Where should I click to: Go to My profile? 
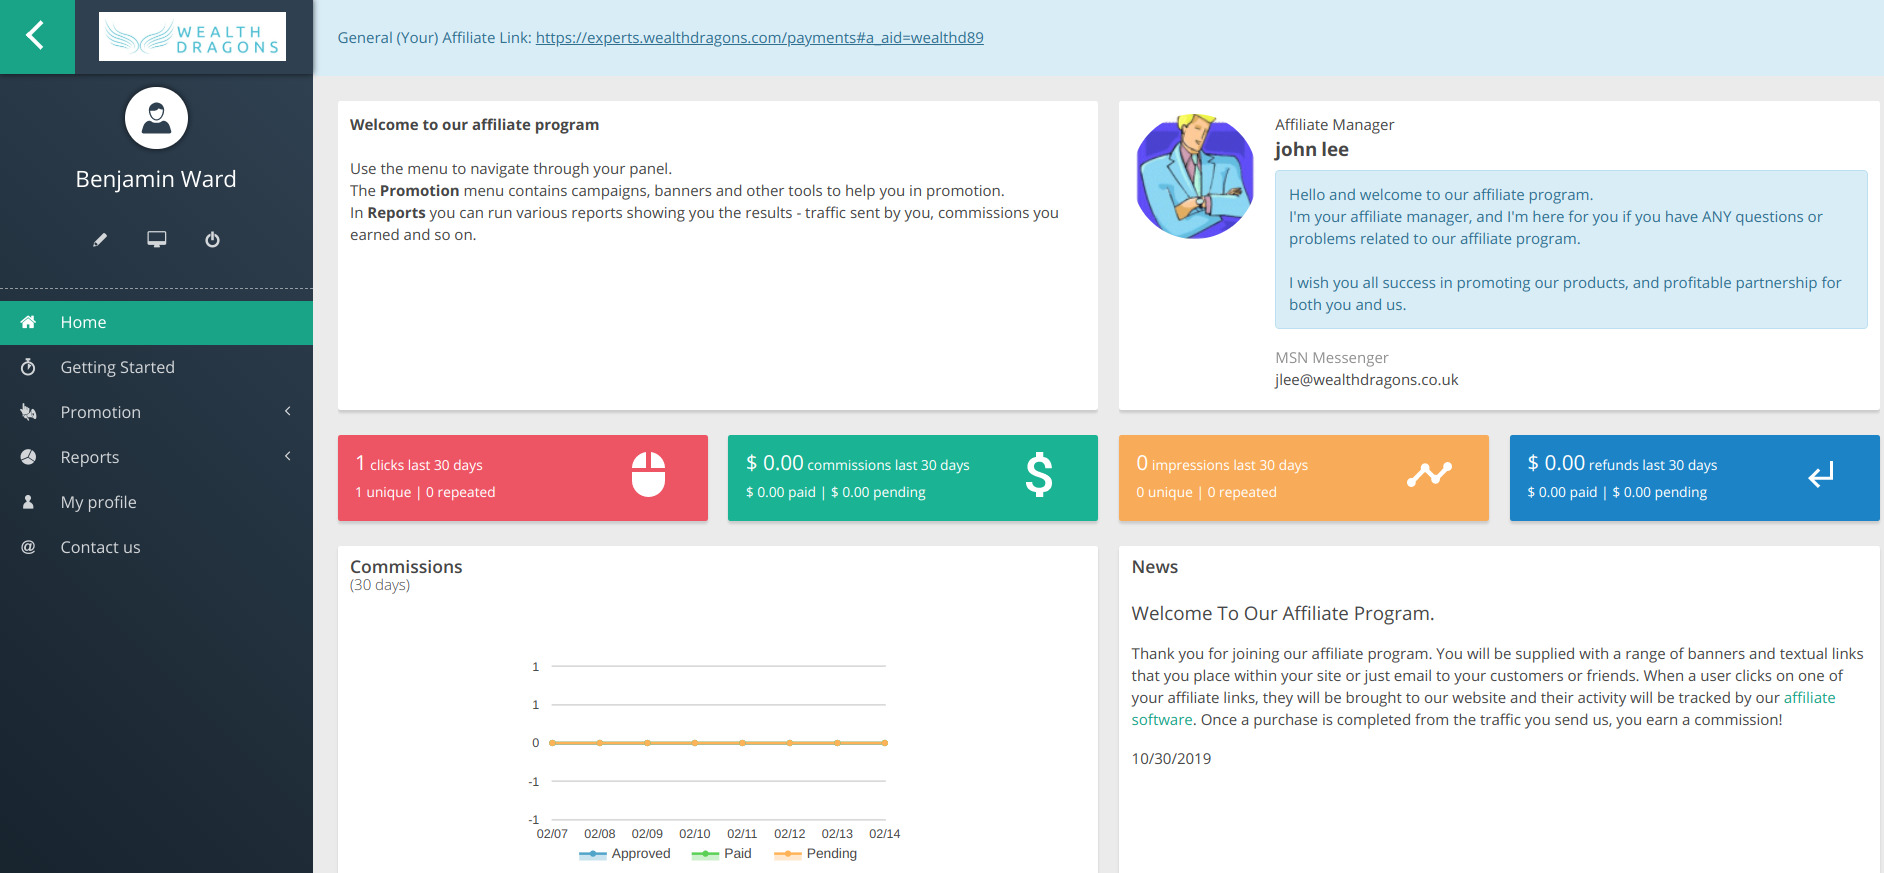click(156, 502)
